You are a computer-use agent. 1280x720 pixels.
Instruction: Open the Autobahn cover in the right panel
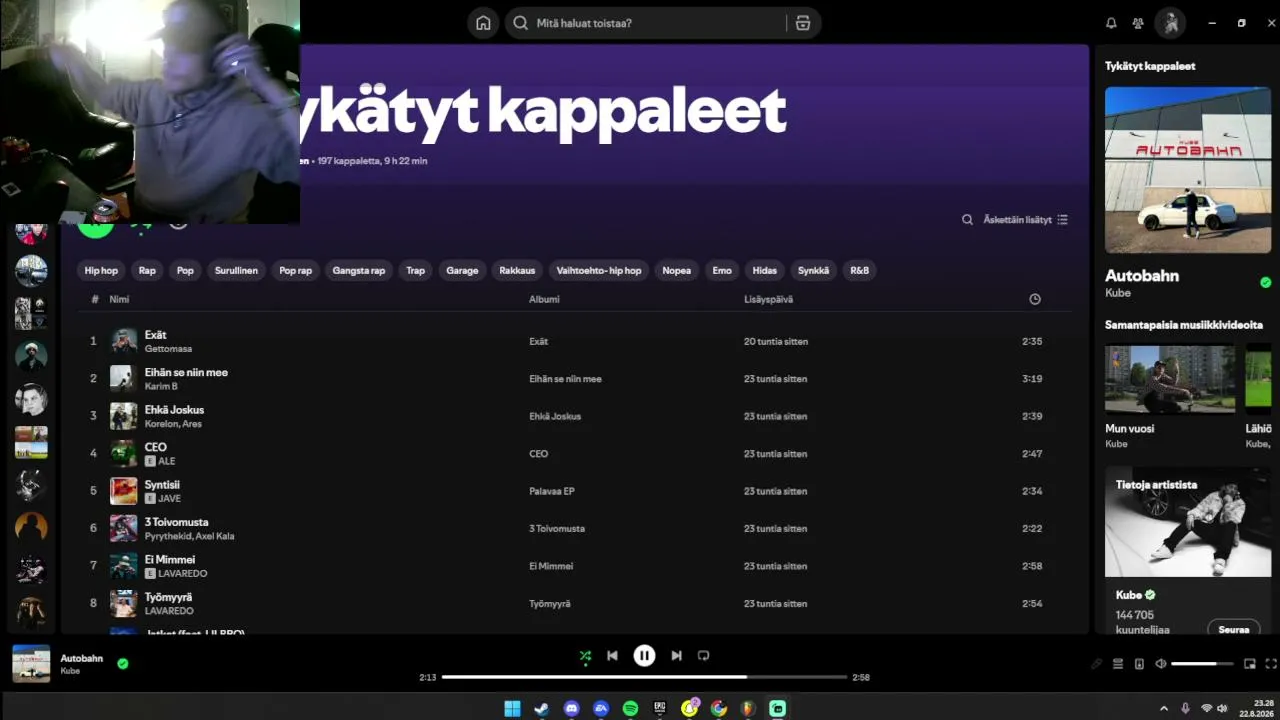1188,170
